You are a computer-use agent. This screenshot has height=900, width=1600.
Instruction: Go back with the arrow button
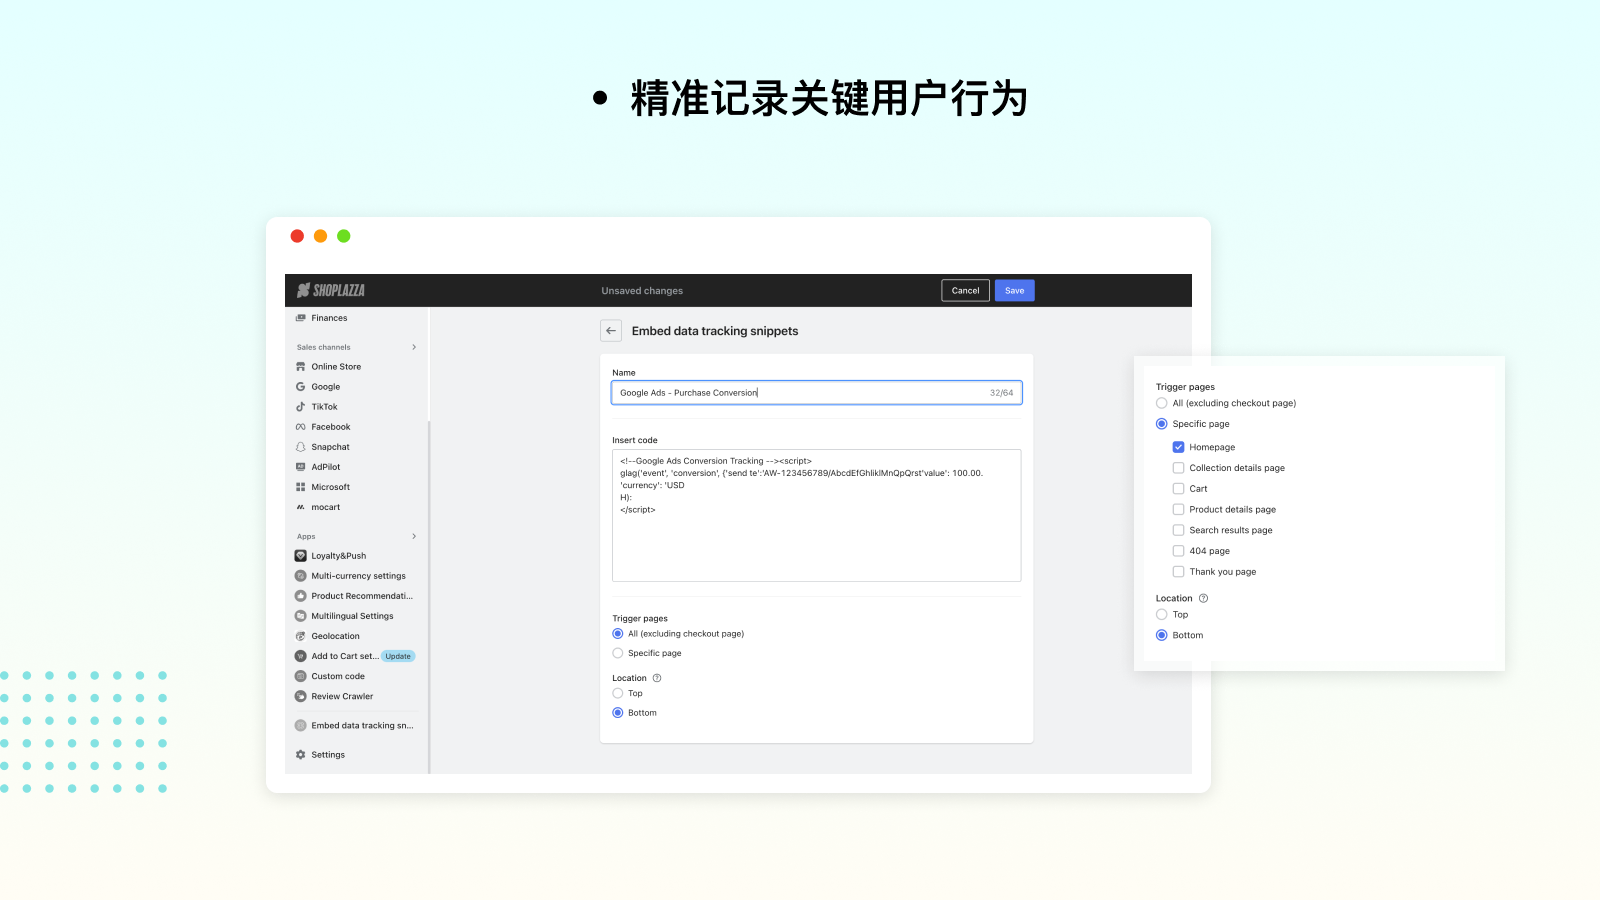pyautogui.click(x=611, y=331)
